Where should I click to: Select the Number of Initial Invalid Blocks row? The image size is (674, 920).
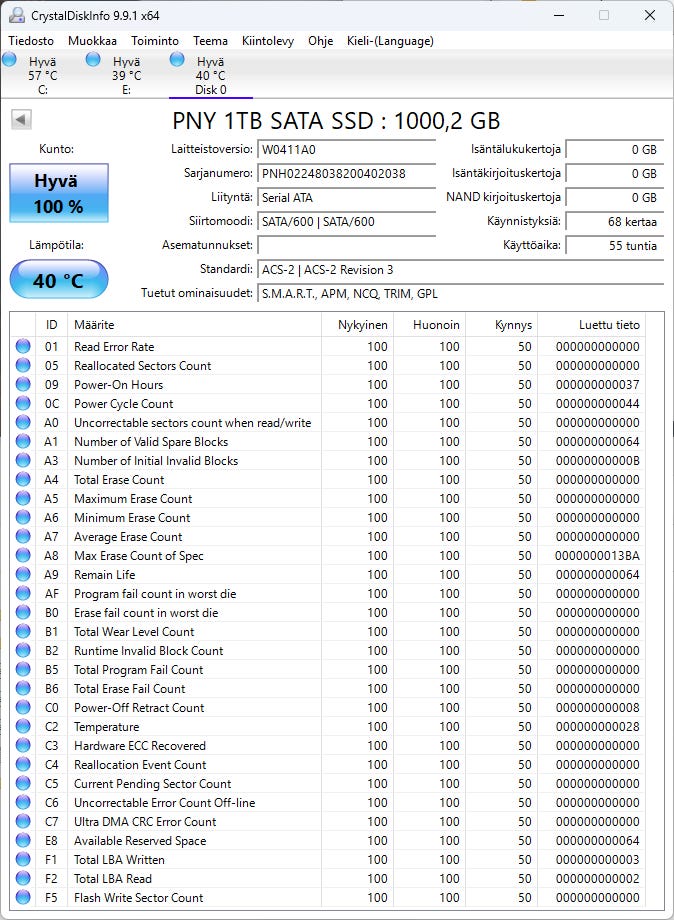tap(328, 461)
